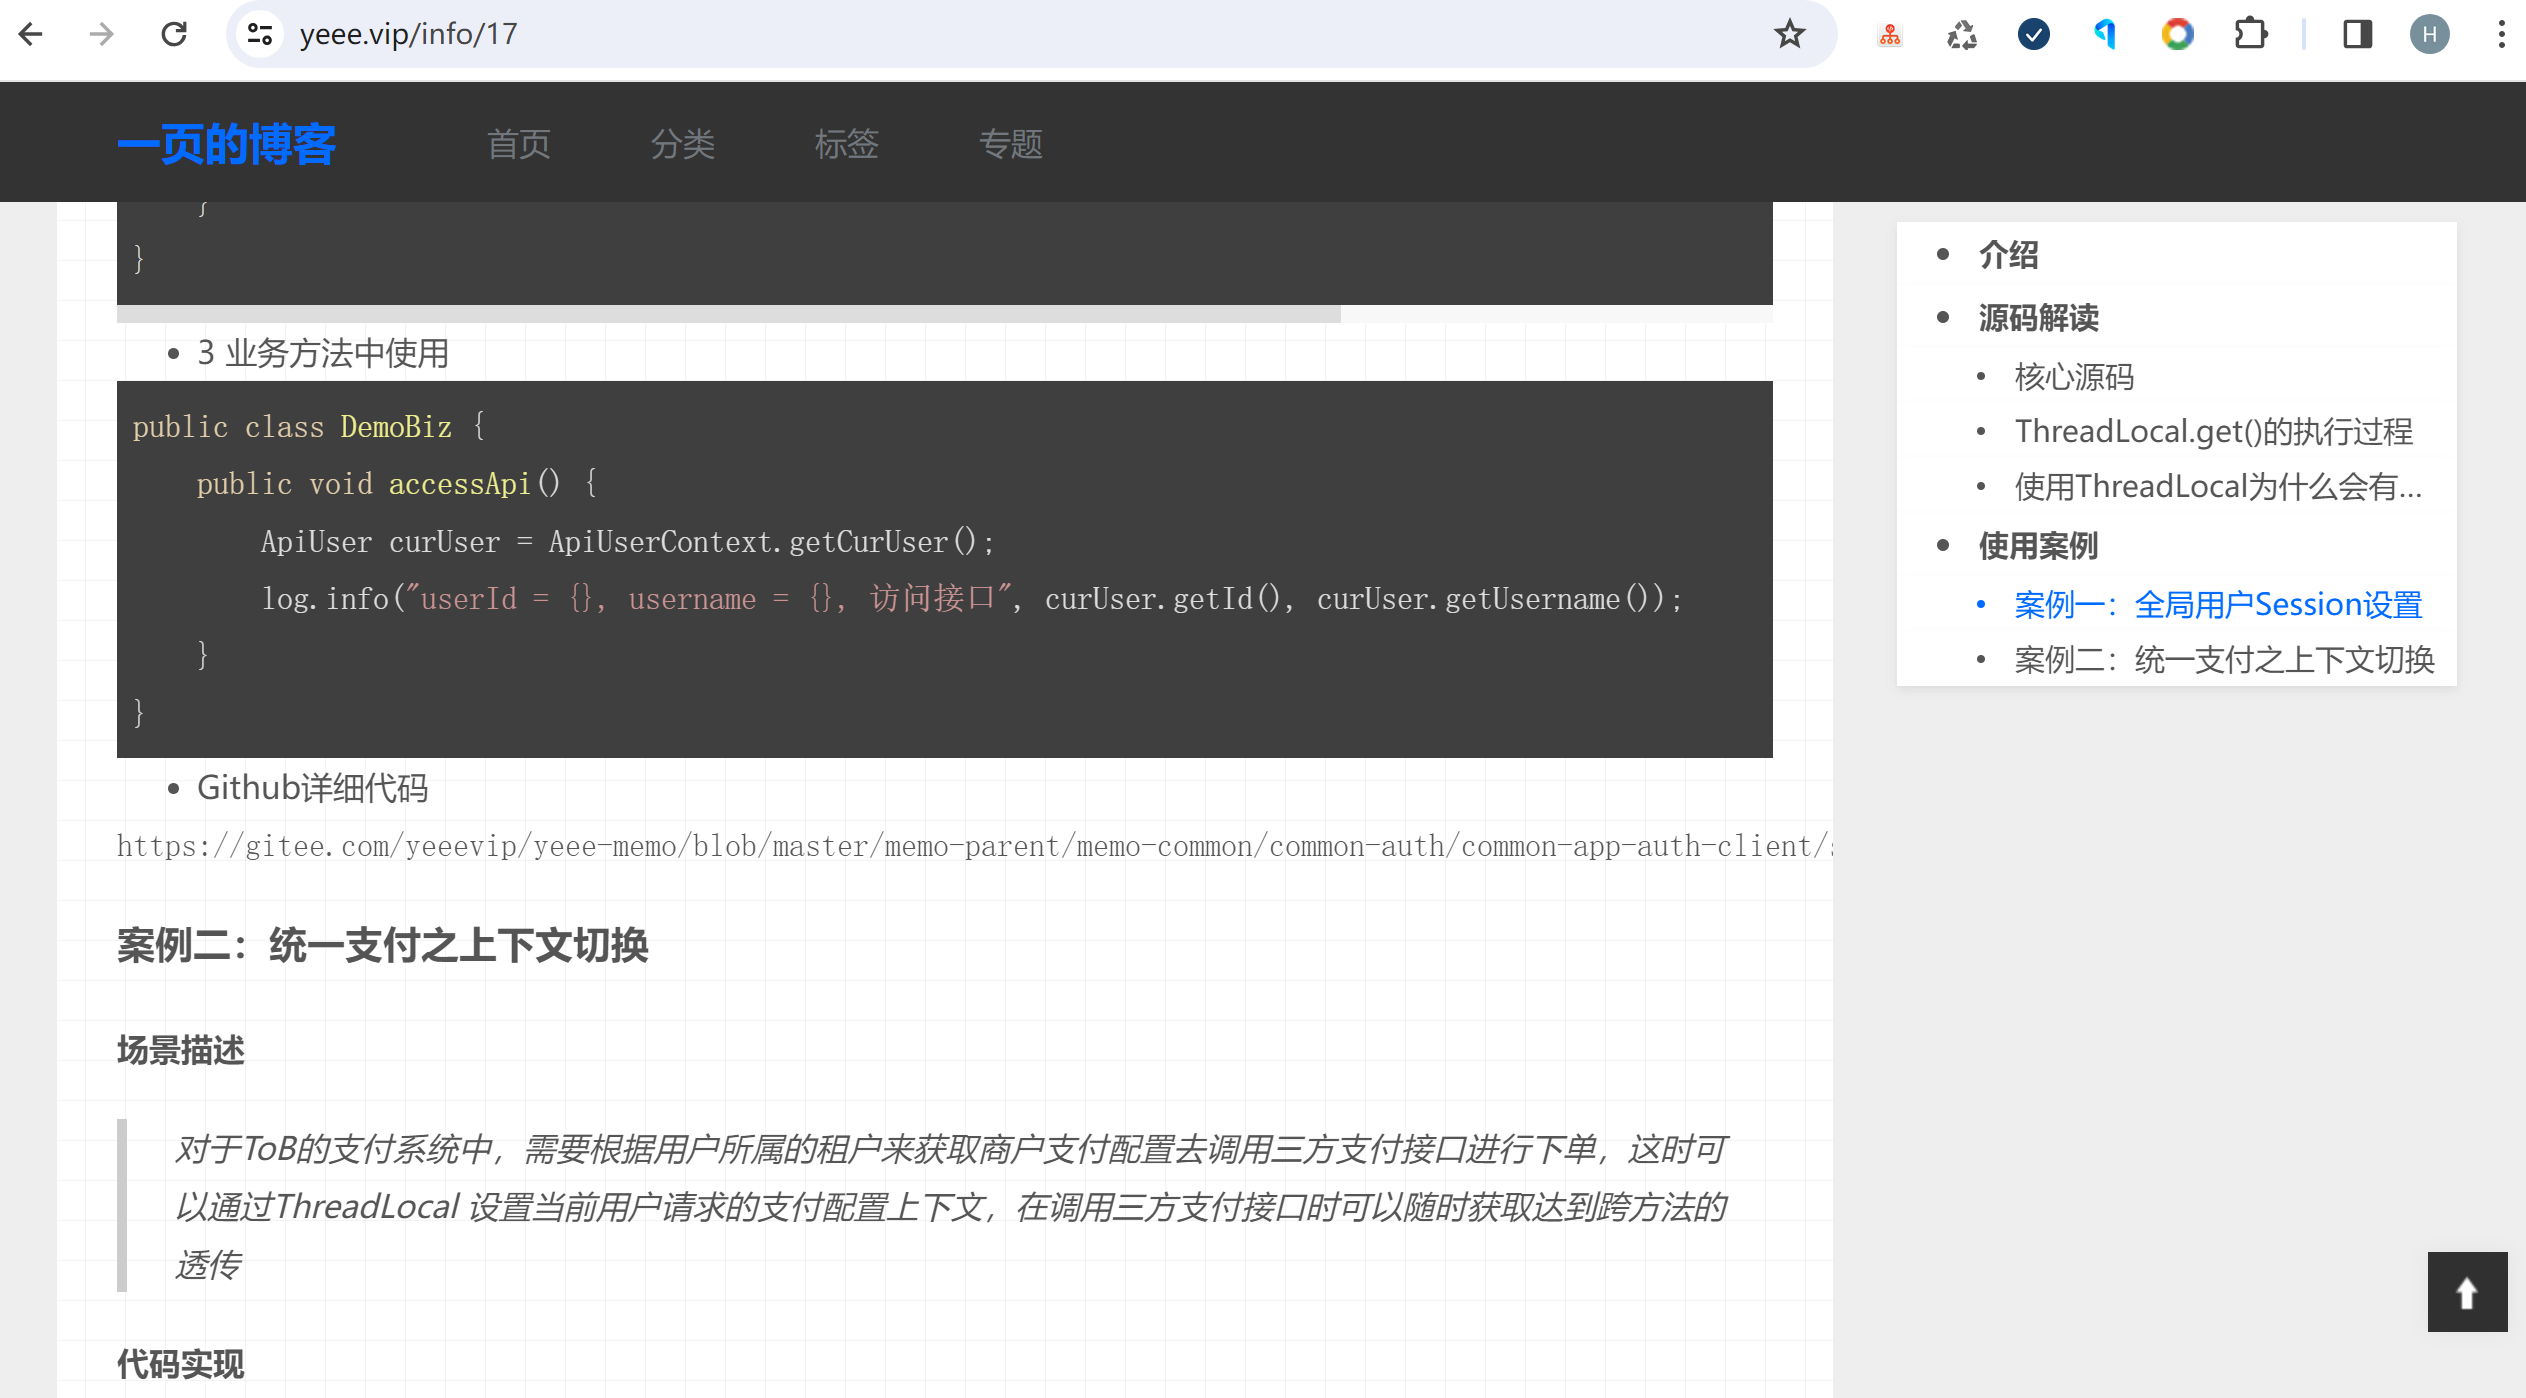Viewport: 2526px width, 1398px height.
Task: Click the blue ribbon extension icon
Action: (x=2104, y=33)
